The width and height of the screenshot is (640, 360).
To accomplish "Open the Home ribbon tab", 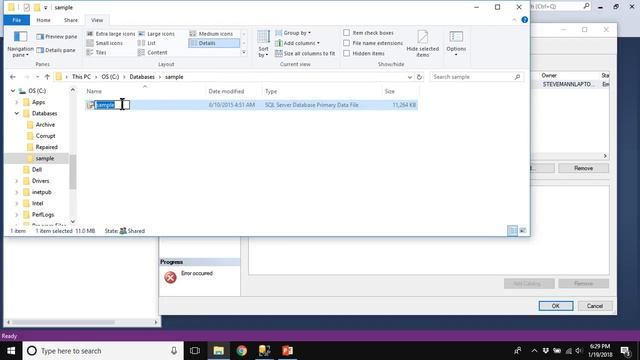I will pos(43,20).
